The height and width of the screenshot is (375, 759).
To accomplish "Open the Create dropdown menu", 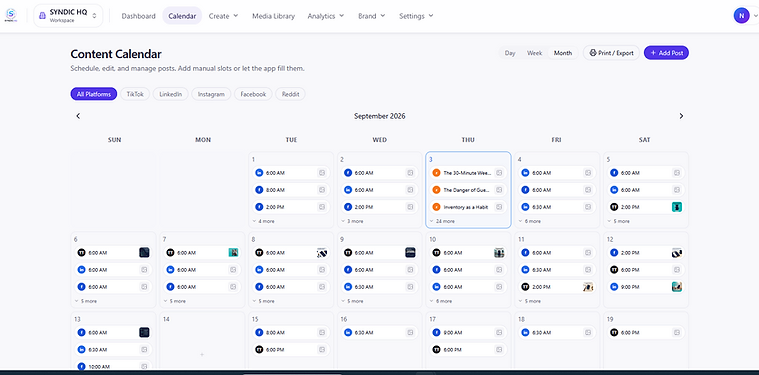I will [x=224, y=16].
